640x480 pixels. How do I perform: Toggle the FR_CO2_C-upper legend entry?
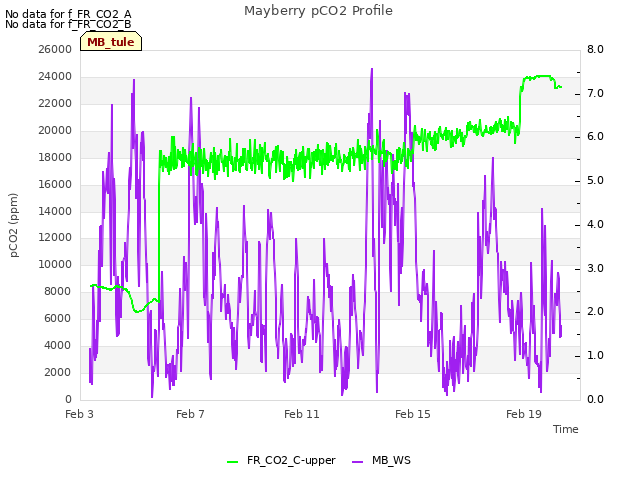(x=281, y=460)
